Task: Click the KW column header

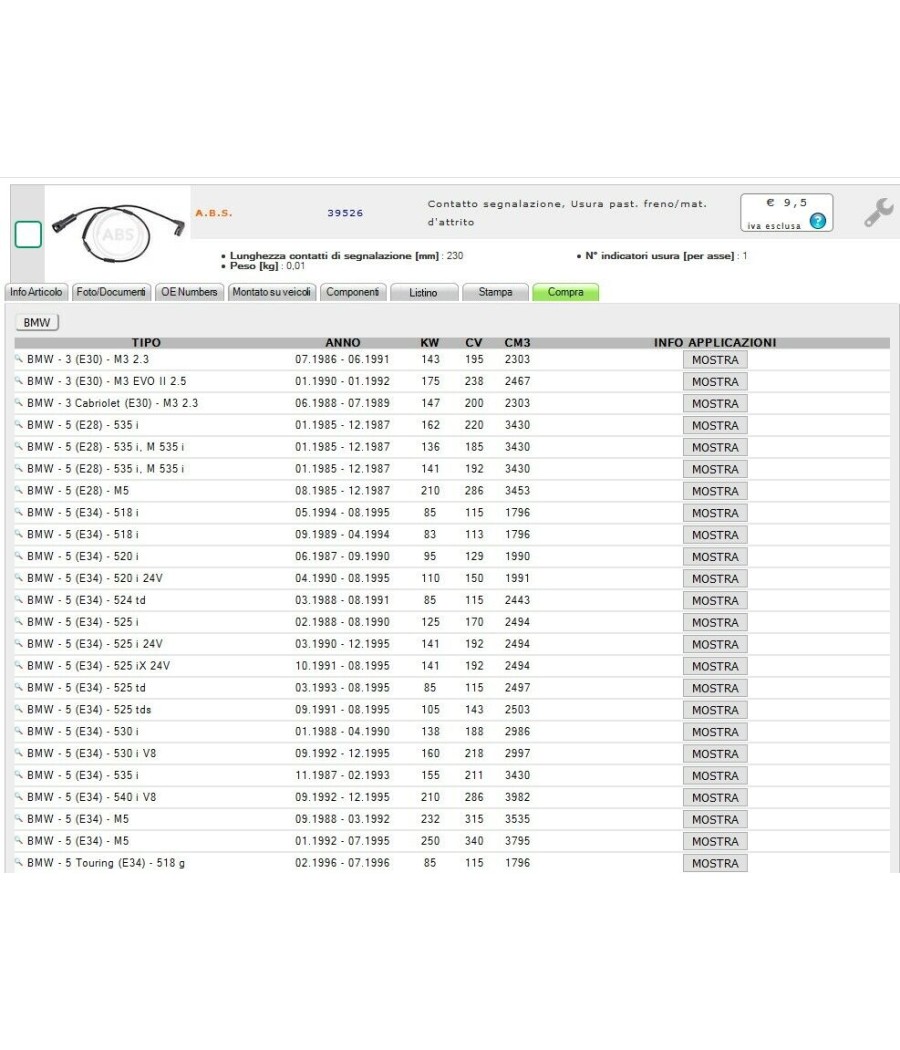Action: tap(430, 342)
